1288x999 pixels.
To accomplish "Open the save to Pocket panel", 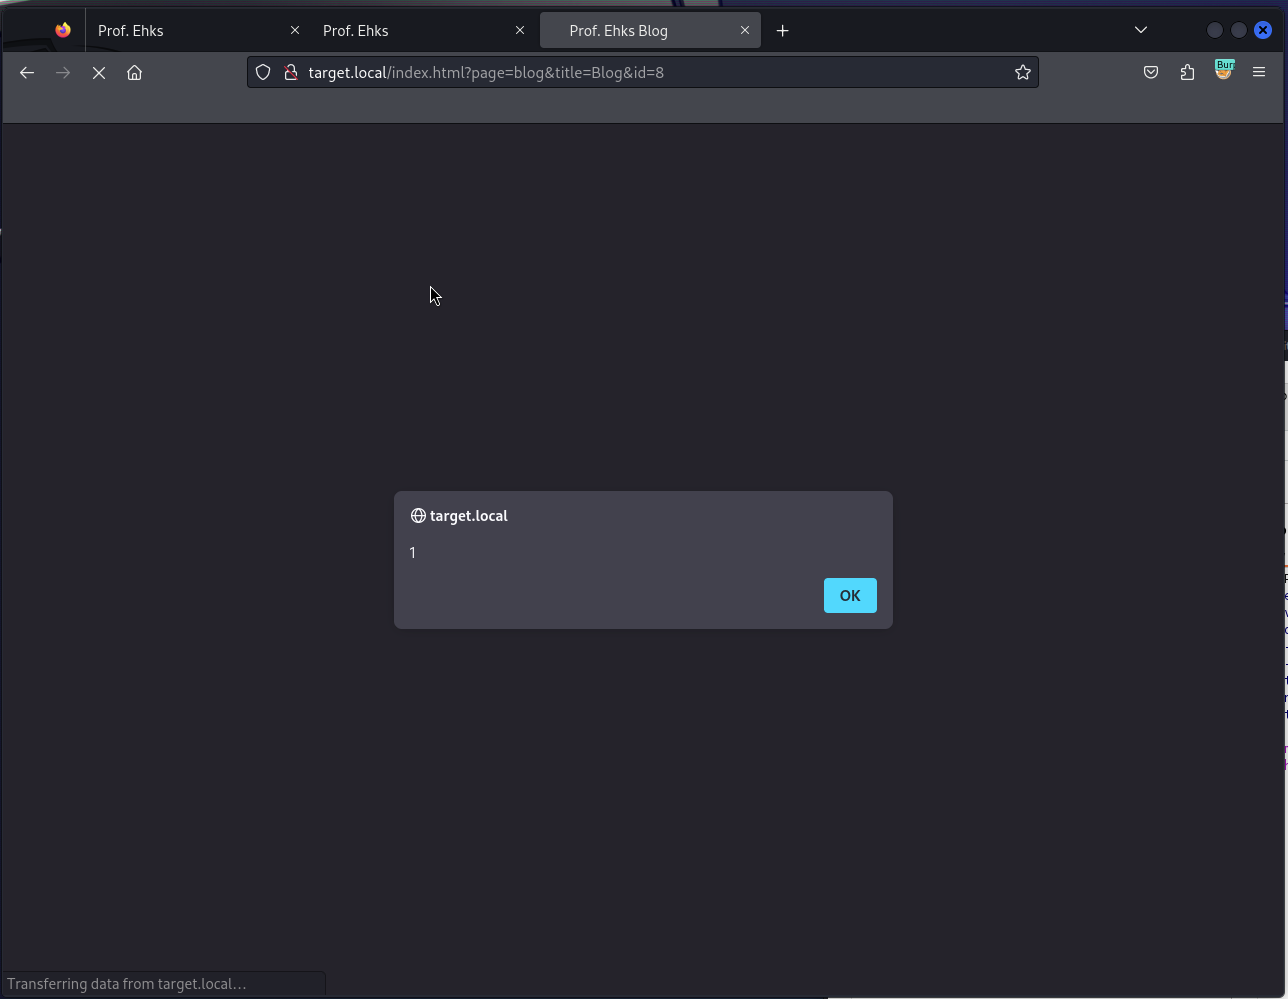I will (1150, 72).
